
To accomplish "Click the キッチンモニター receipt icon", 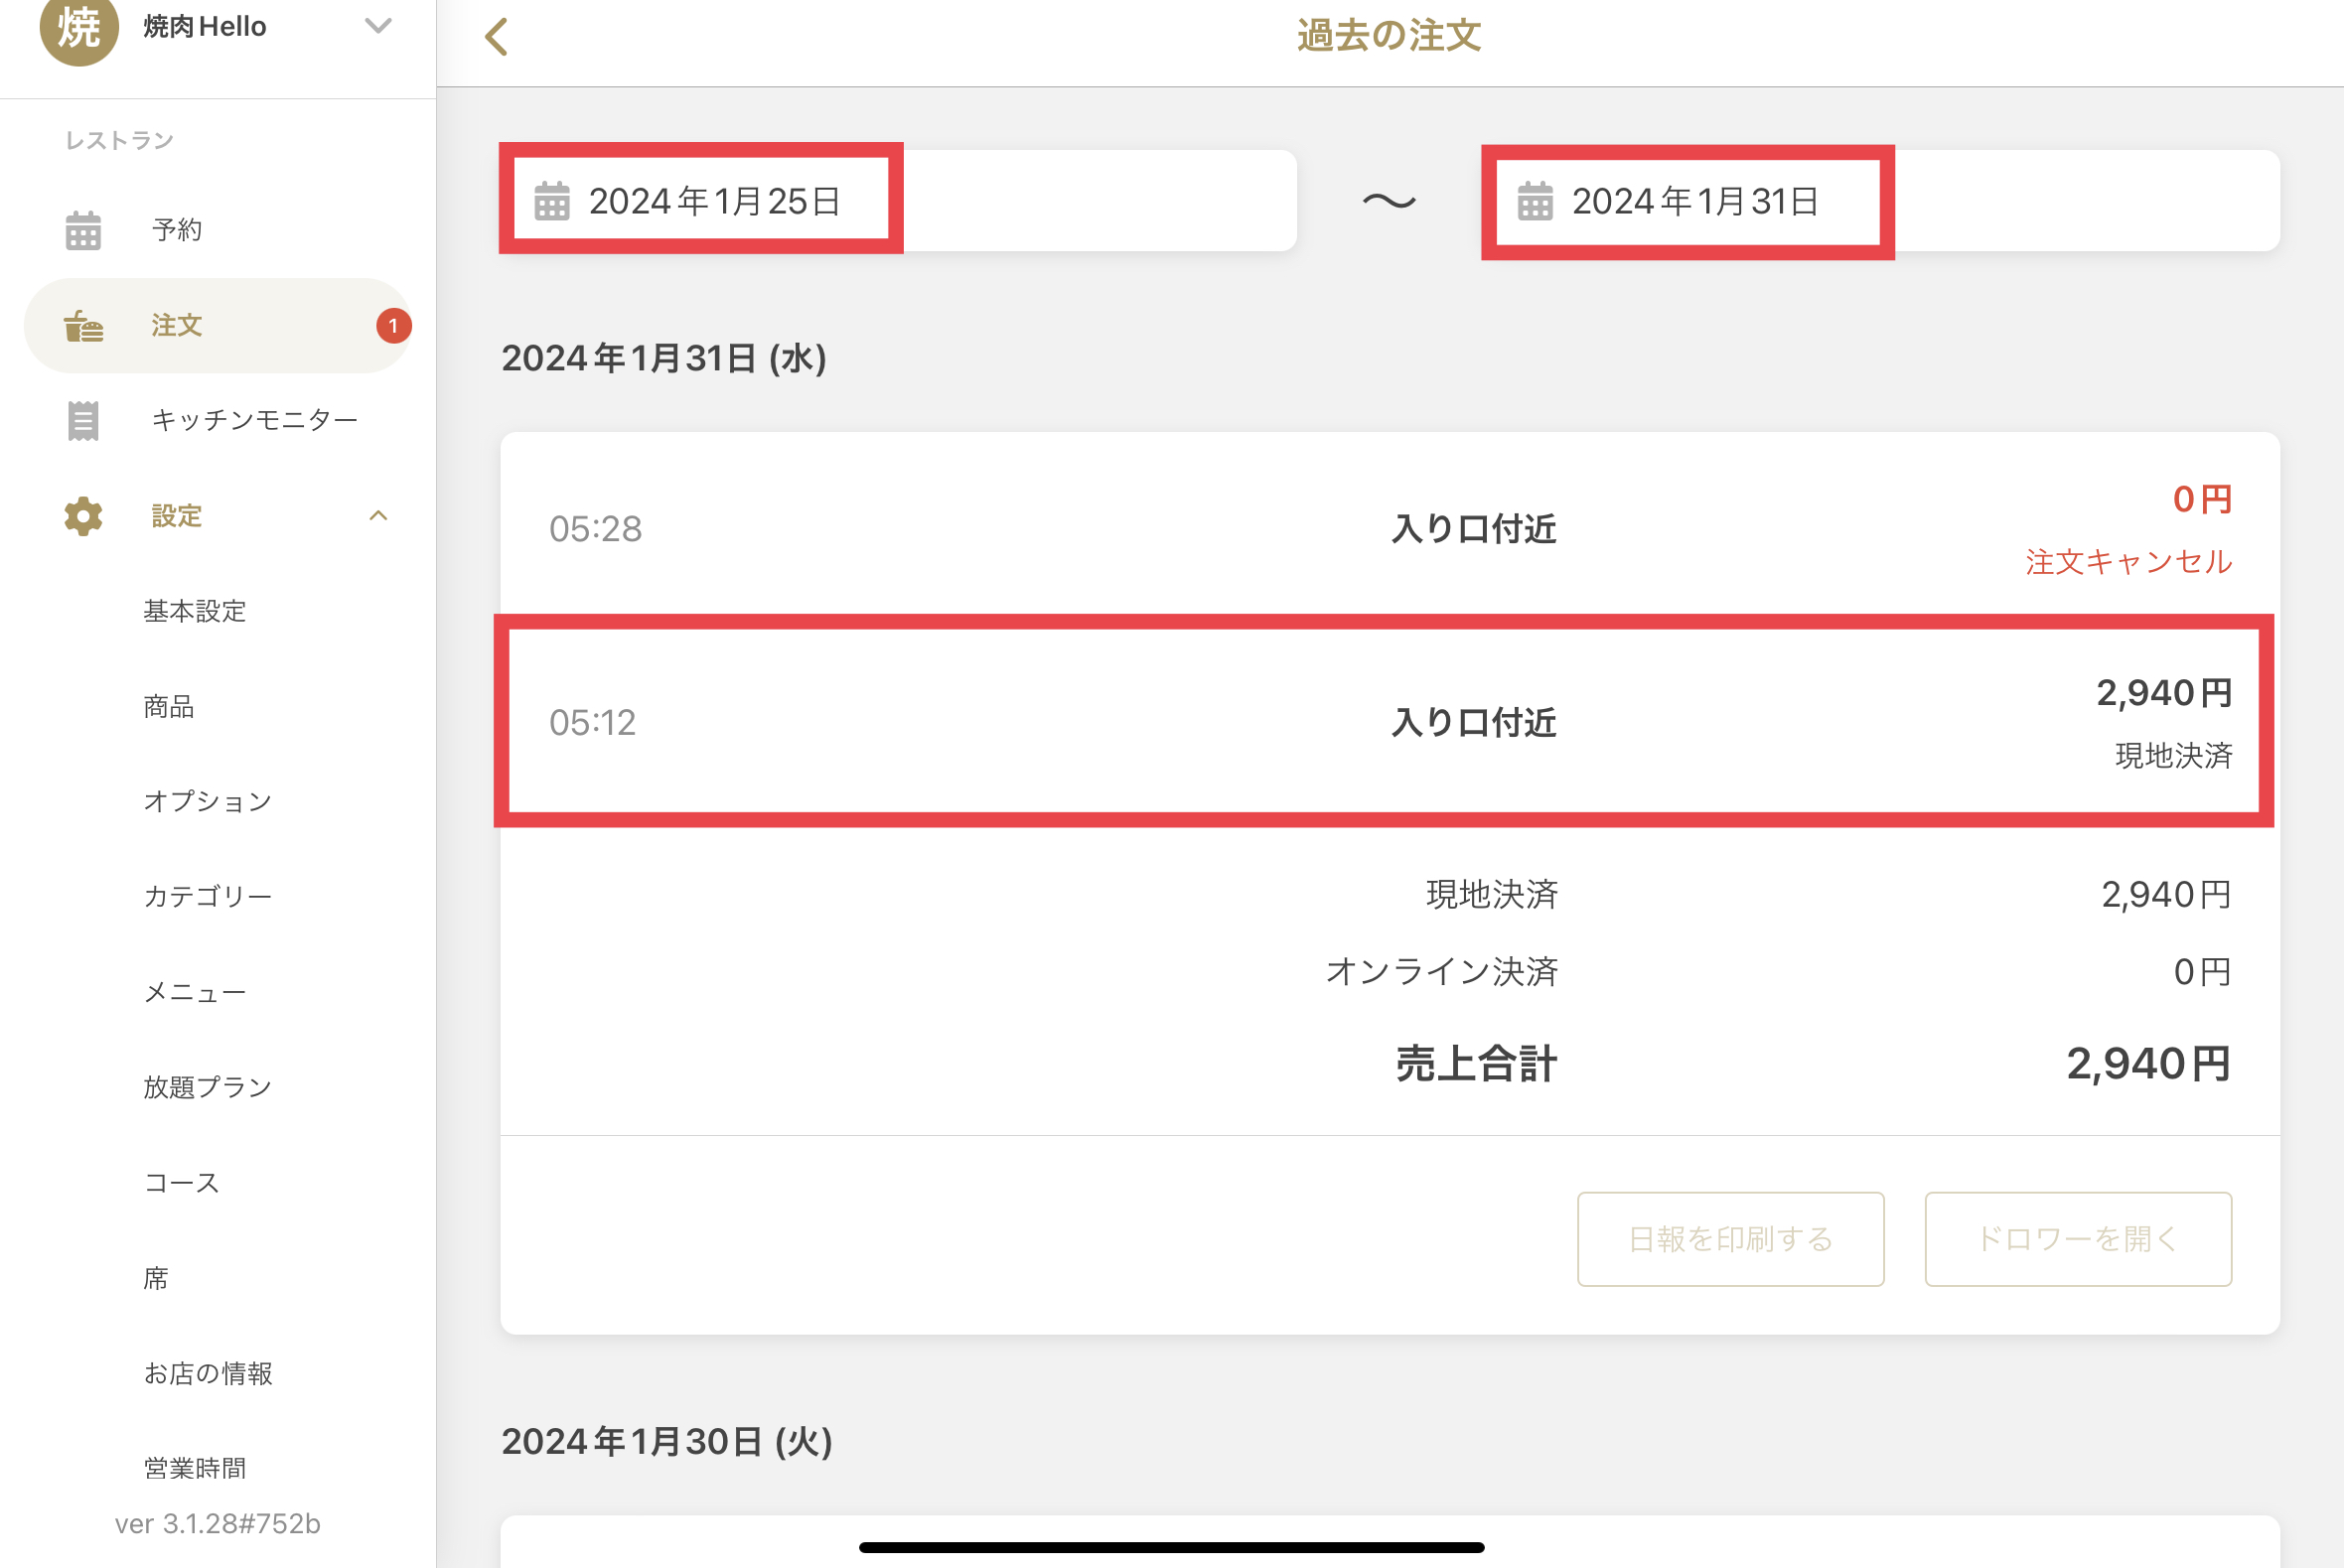I will tap(83, 421).
